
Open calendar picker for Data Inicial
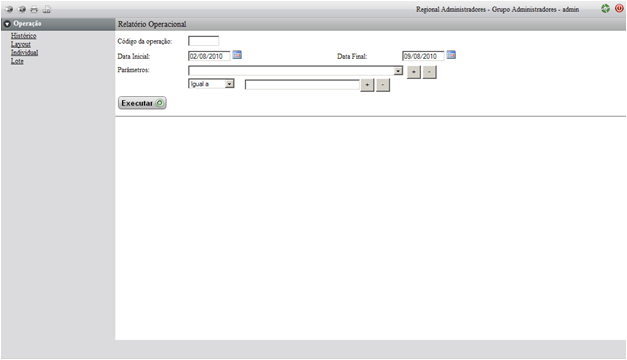[x=237, y=55]
